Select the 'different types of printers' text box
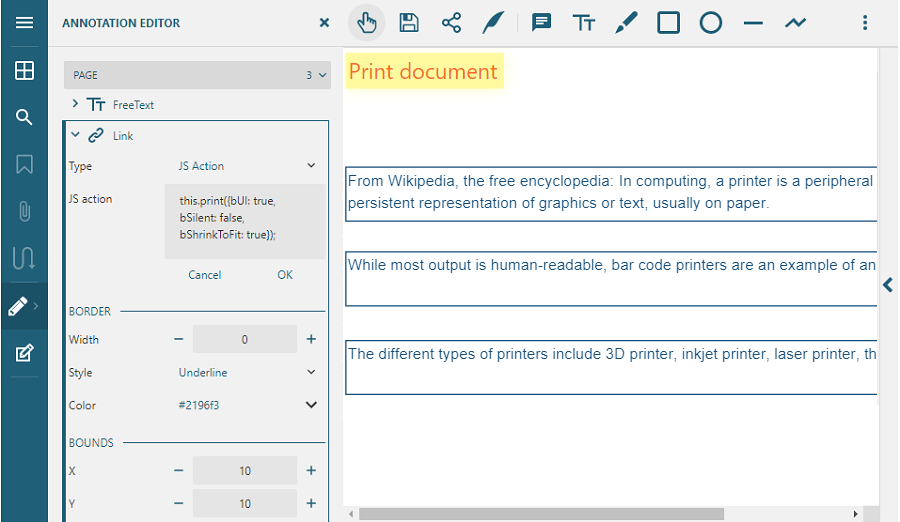 pos(611,368)
